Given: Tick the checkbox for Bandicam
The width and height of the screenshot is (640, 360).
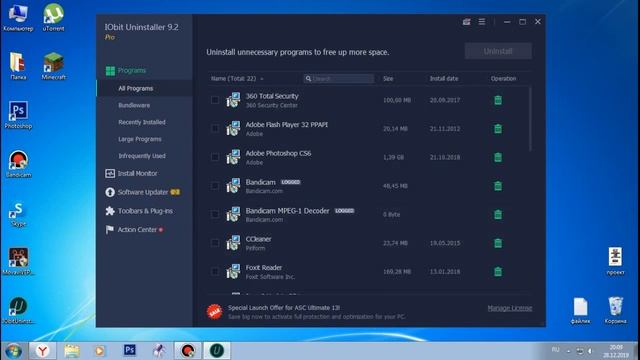Looking at the screenshot, I should pos(215,186).
